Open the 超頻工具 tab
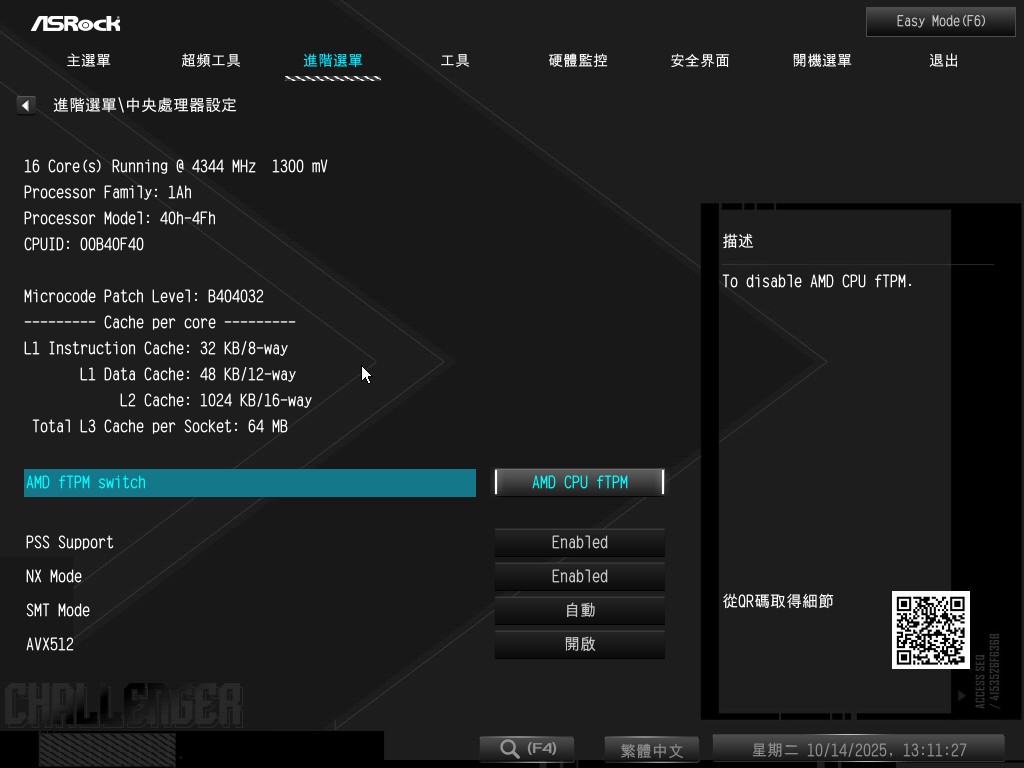 coord(211,60)
